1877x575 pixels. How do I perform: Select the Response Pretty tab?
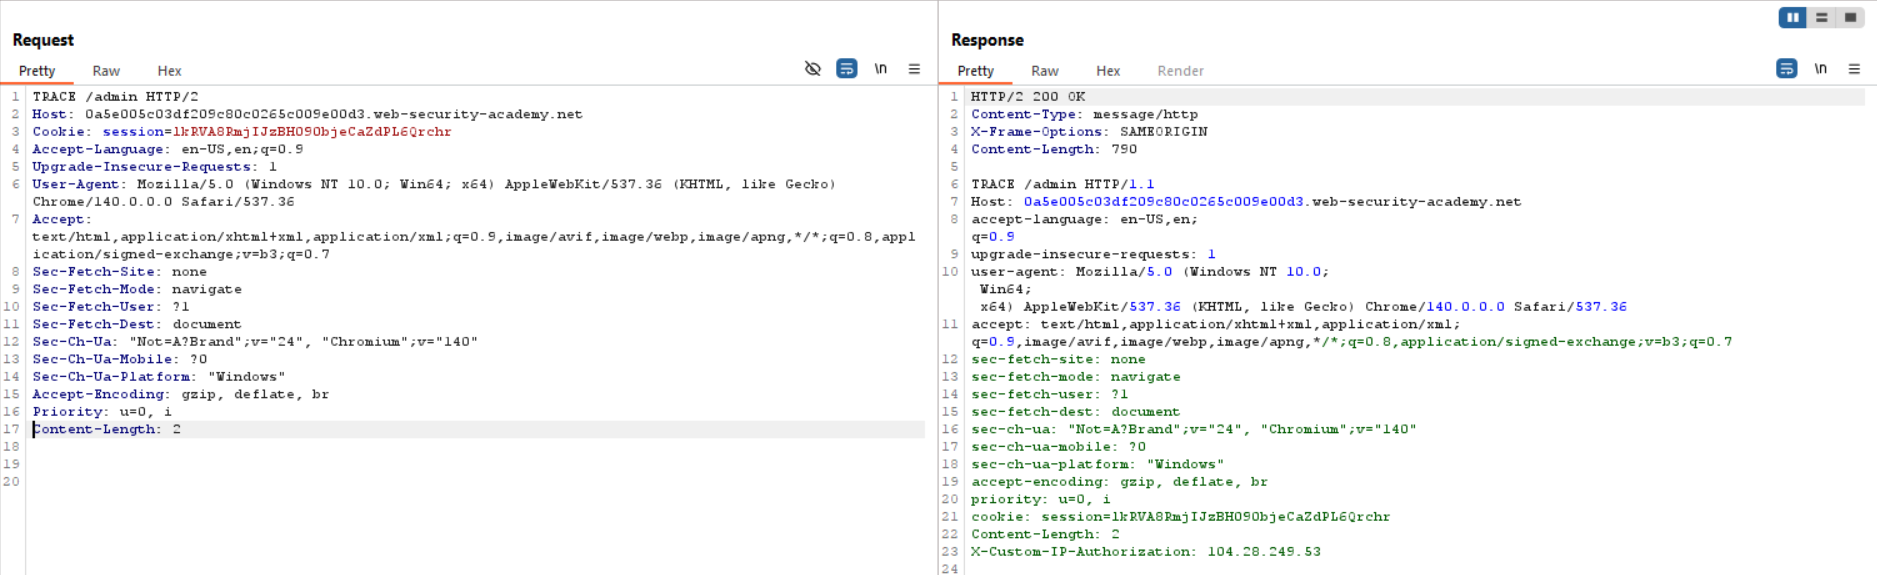click(975, 71)
